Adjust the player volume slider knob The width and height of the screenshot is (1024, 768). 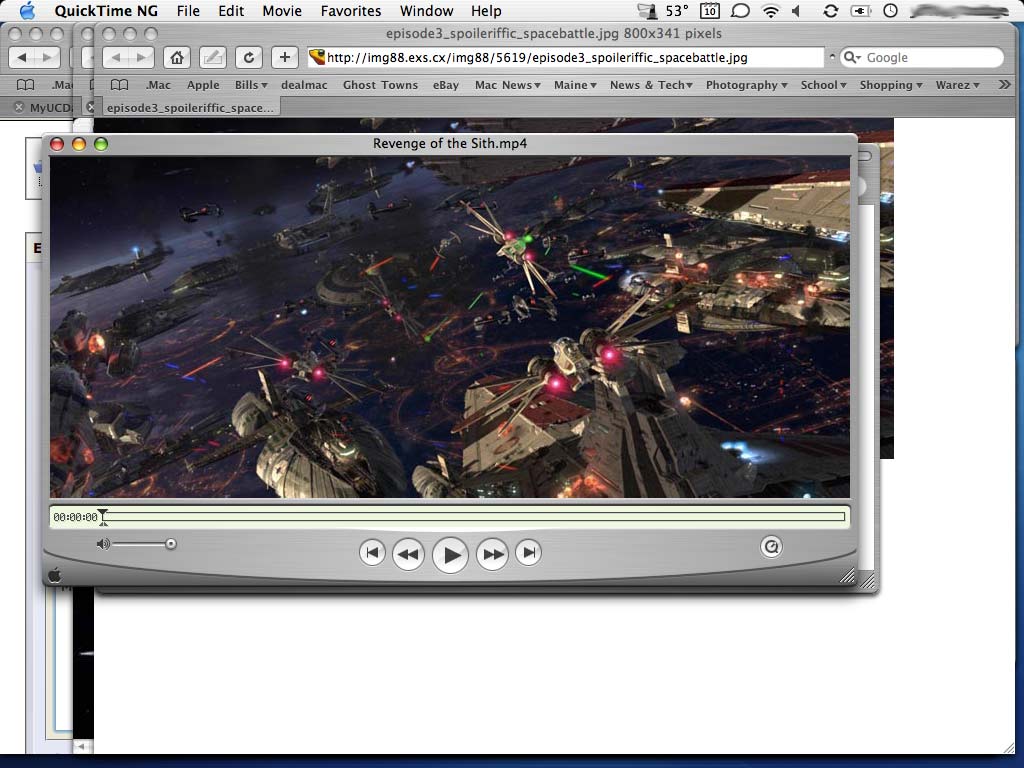(x=170, y=544)
